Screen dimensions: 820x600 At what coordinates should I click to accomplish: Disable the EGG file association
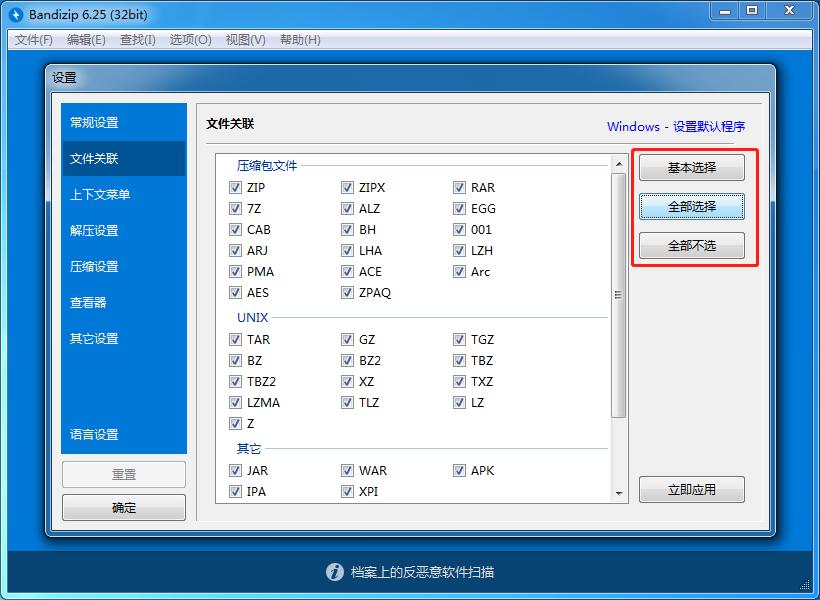pyautogui.click(x=459, y=208)
